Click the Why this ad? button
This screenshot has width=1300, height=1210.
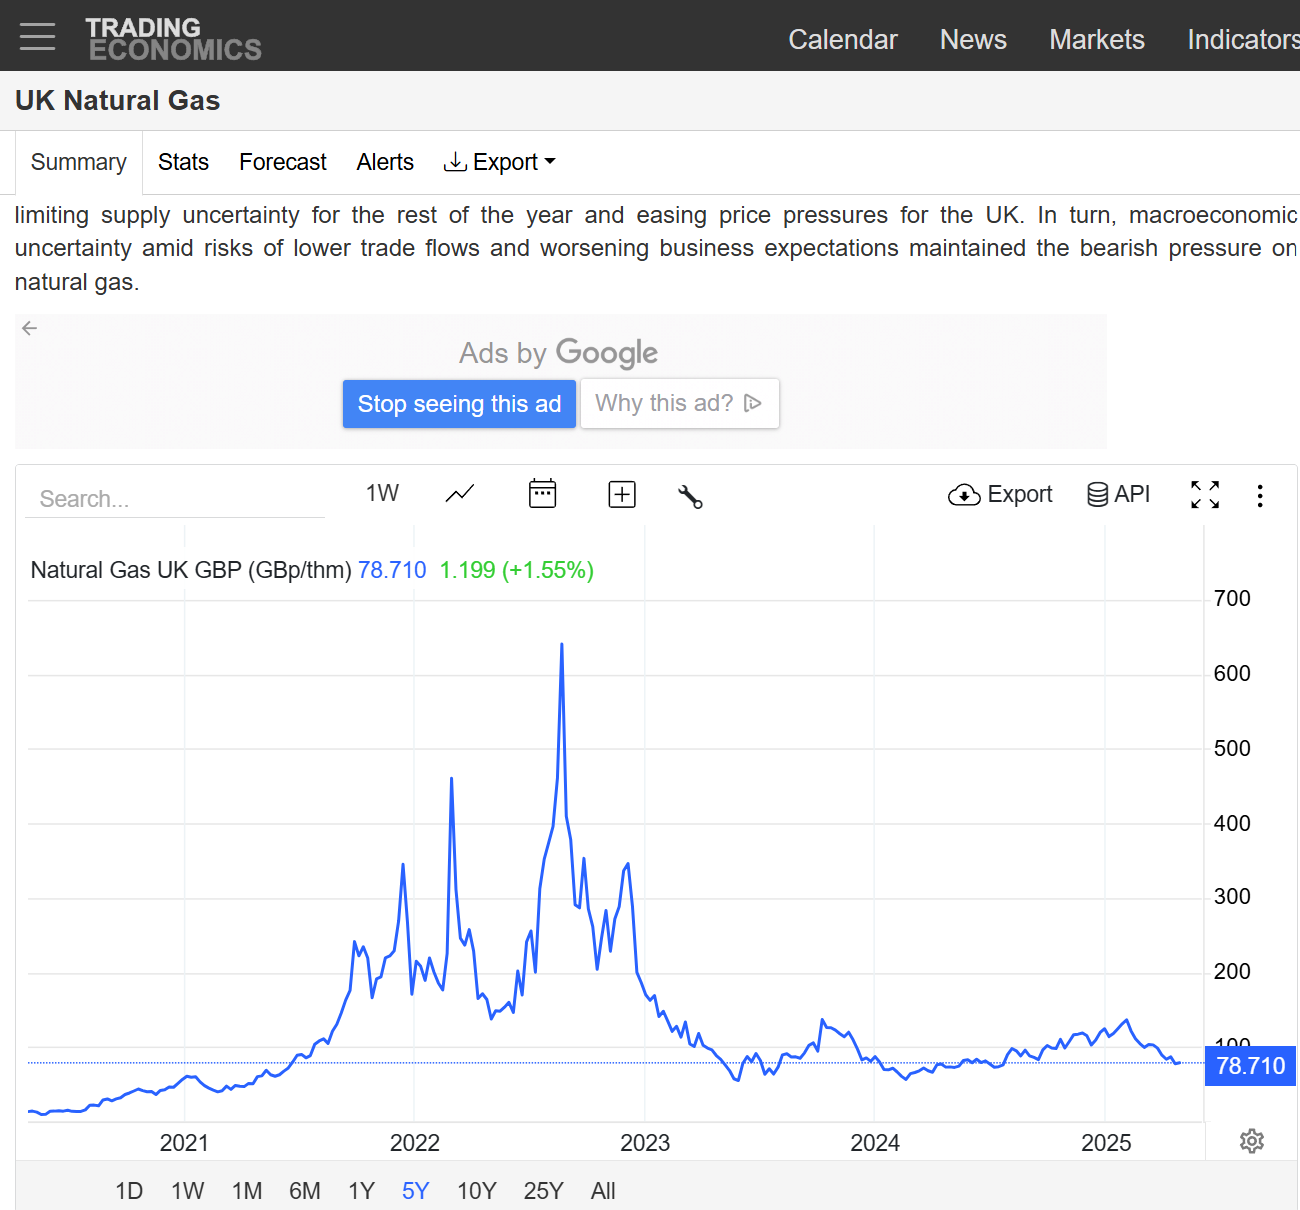[x=680, y=403]
